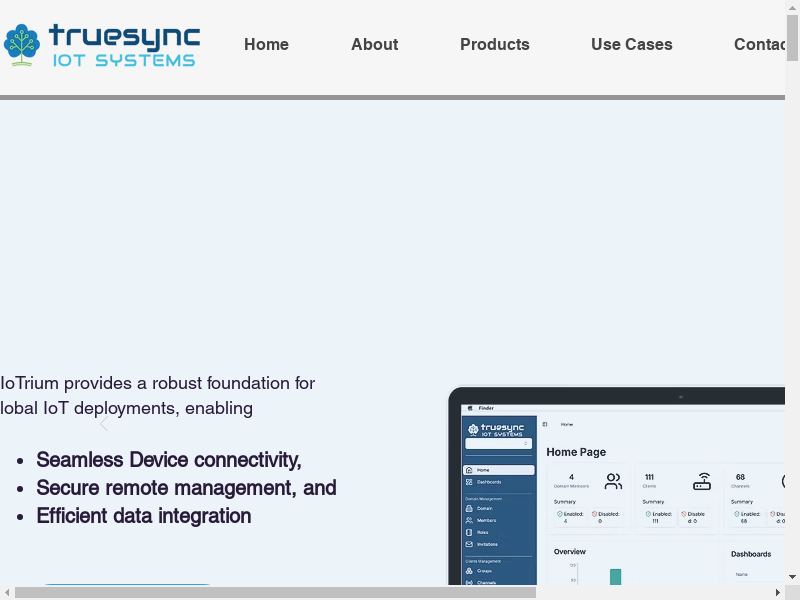Open the Products navigation menu
The image size is (800, 600).
(494, 44)
